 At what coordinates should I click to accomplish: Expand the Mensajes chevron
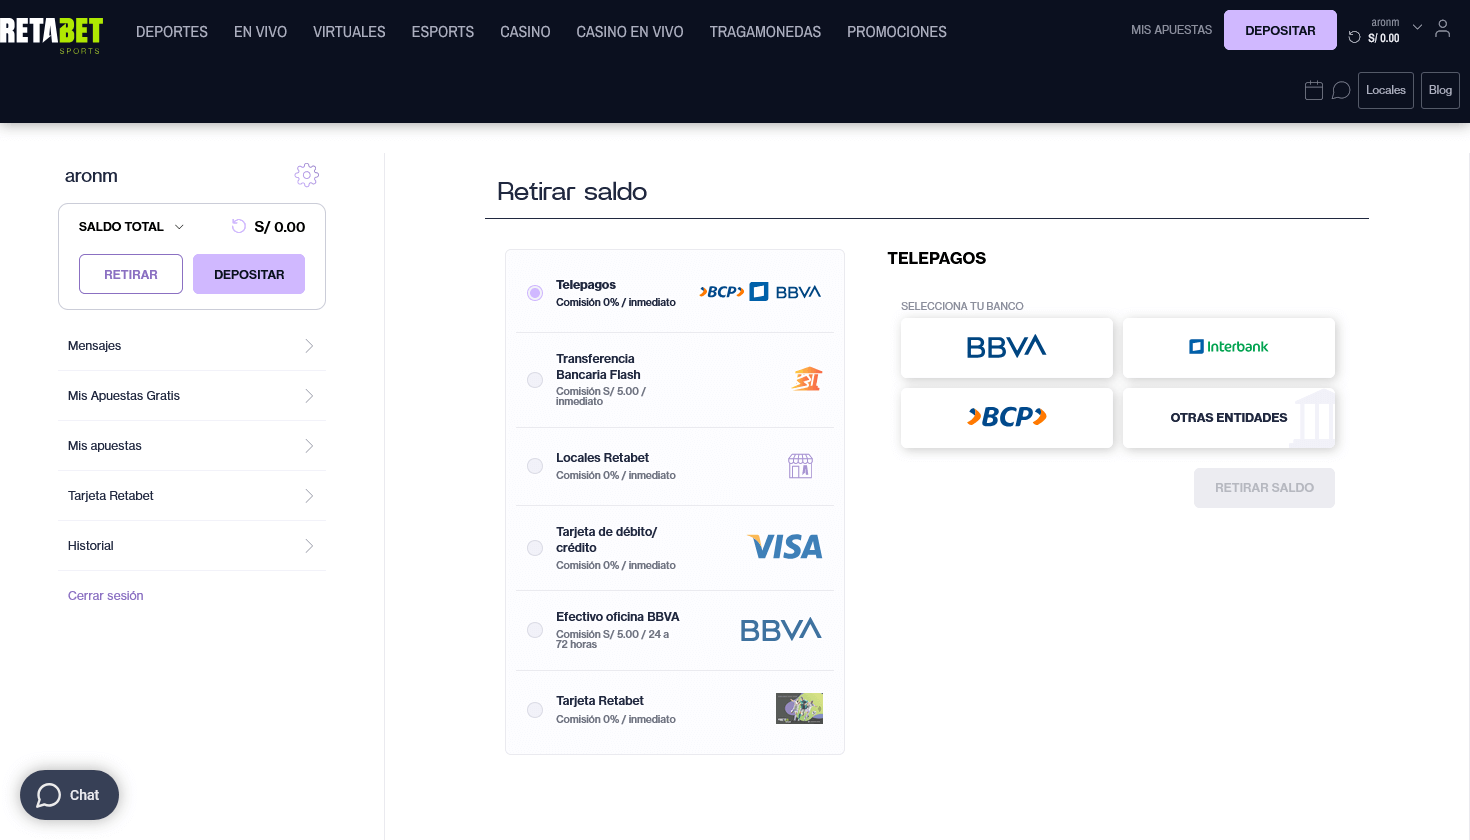pyautogui.click(x=309, y=346)
